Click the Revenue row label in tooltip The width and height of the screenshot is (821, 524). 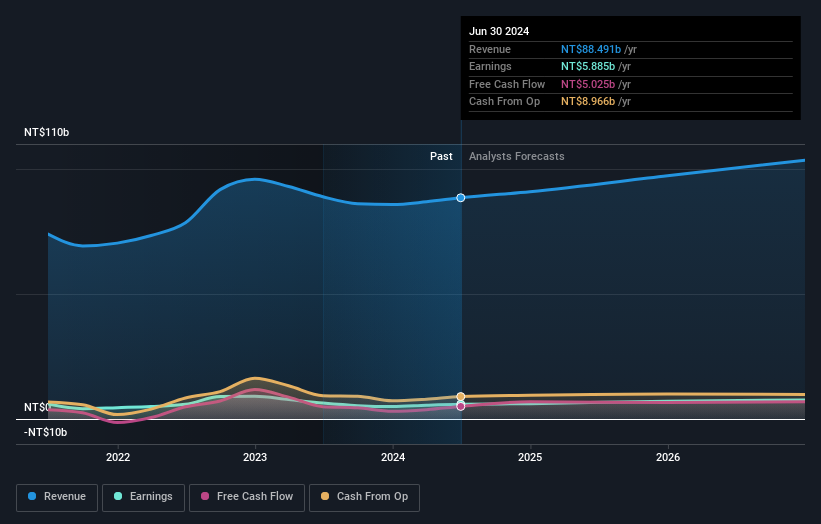pos(490,49)
